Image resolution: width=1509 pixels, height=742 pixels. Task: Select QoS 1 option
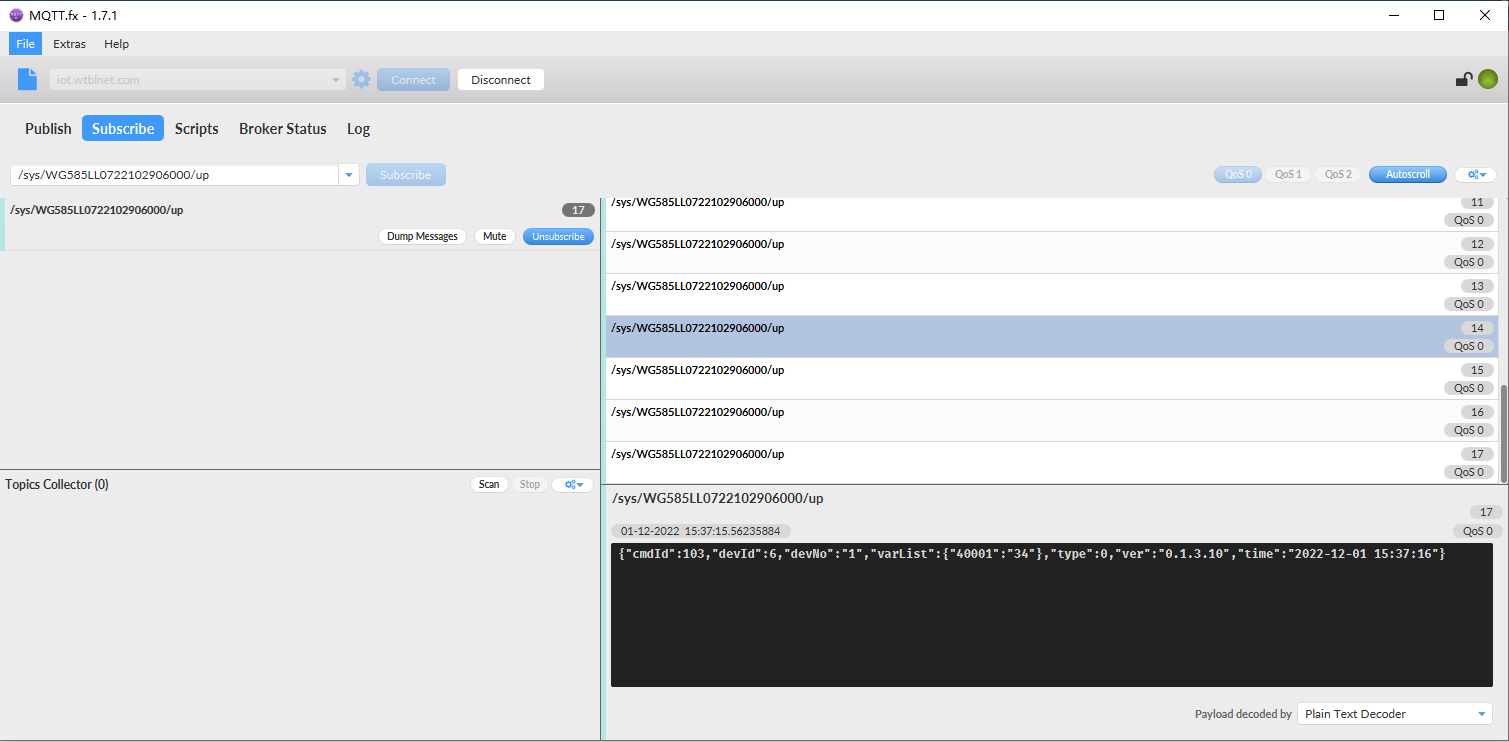(1288, 175)
